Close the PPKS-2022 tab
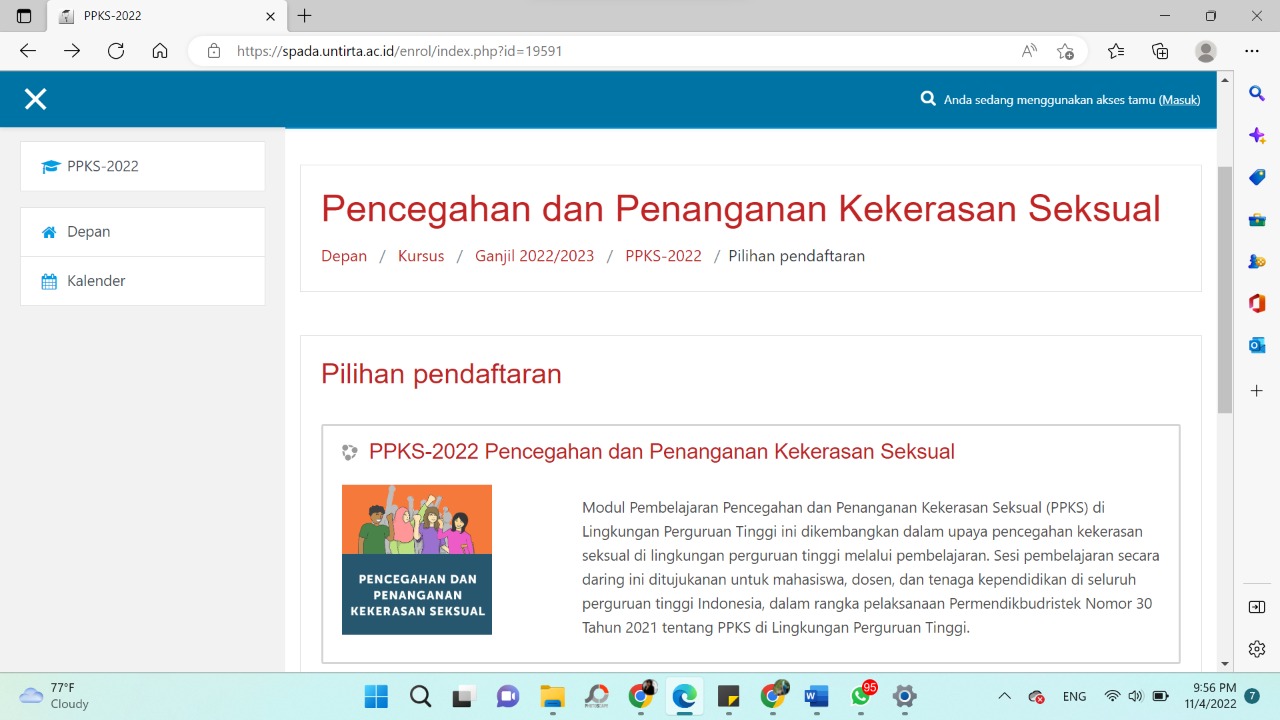Screen dimensions: 1280x720 coord(270,16)
